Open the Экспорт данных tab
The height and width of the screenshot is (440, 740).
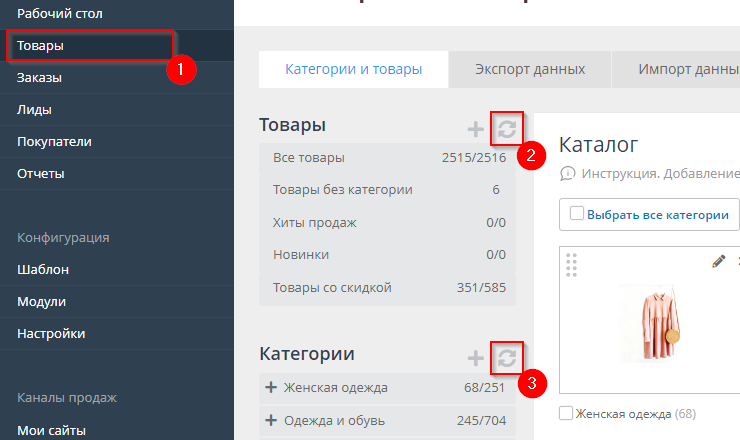[529, 70]
